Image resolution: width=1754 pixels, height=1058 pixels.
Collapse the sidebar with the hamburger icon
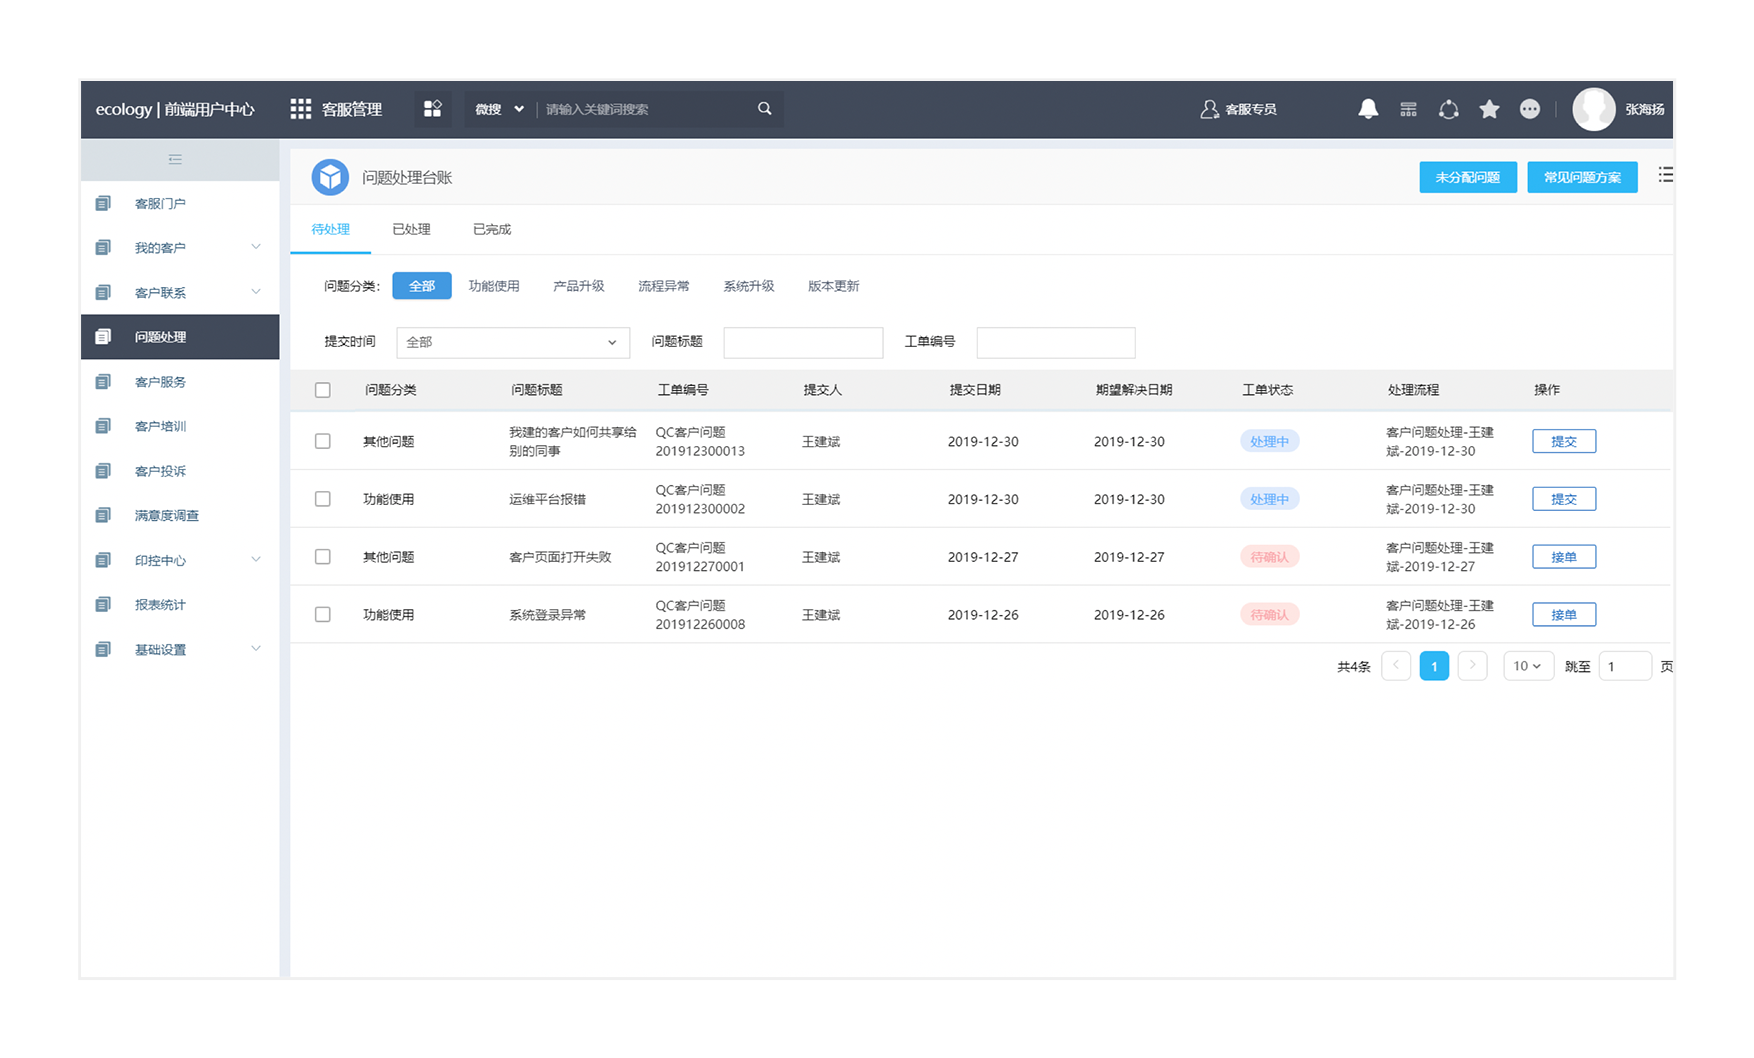pos(175,160)
